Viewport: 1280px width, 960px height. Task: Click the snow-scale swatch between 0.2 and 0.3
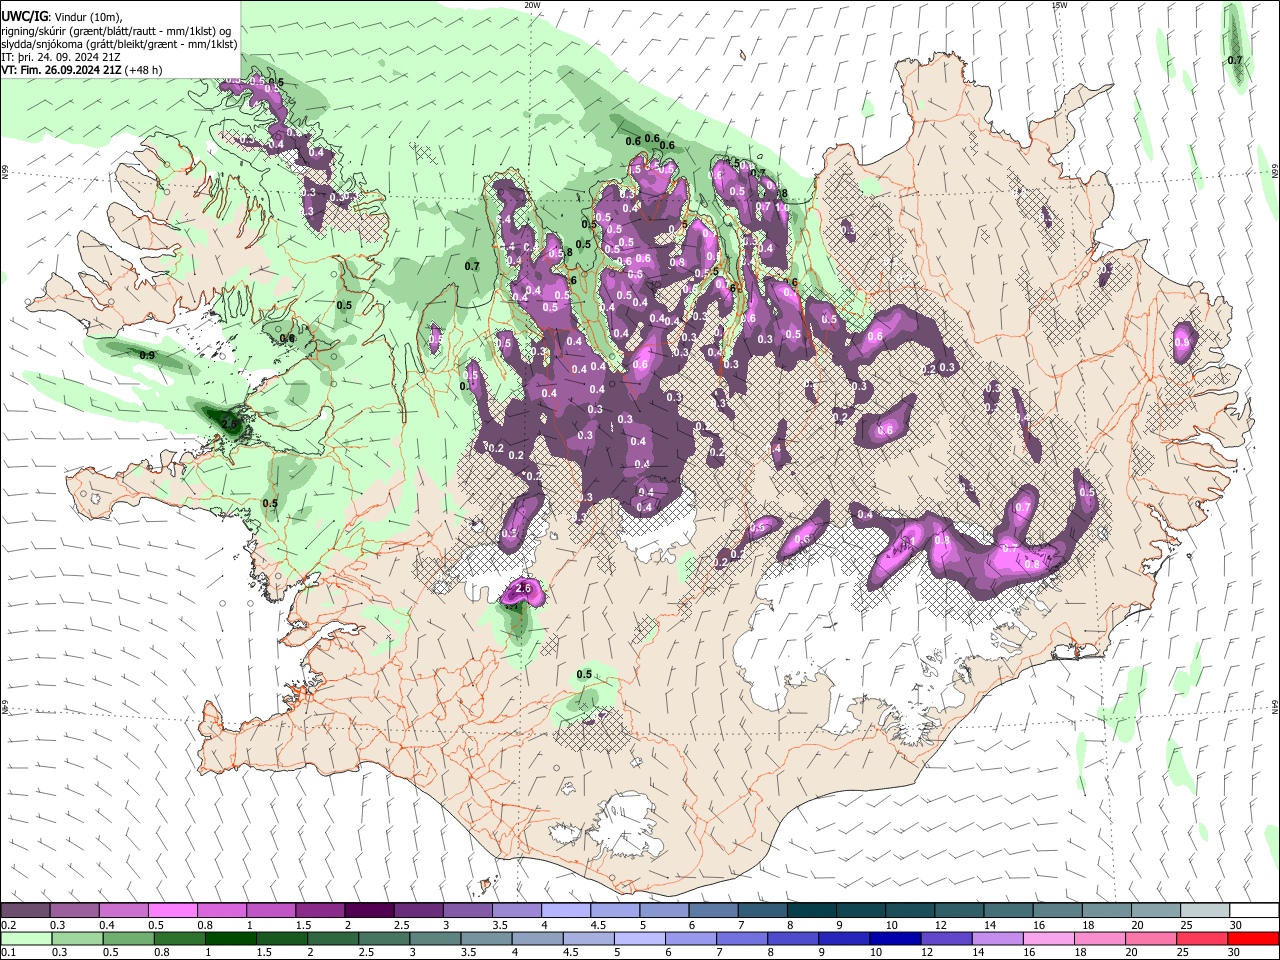pos(25,910)
